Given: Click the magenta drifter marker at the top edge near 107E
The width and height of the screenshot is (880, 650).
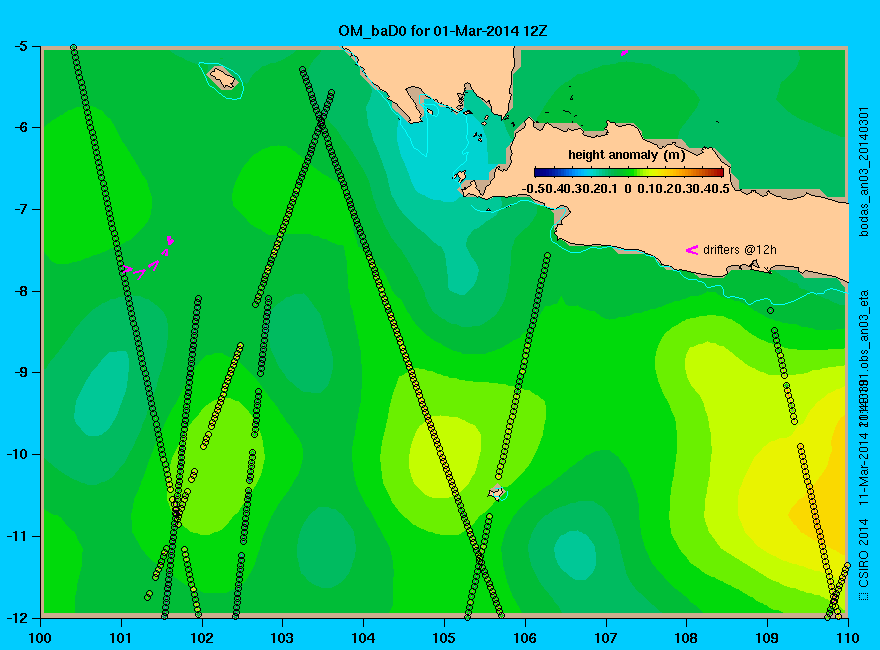Looking at the screenshot, I should (625, 53).
